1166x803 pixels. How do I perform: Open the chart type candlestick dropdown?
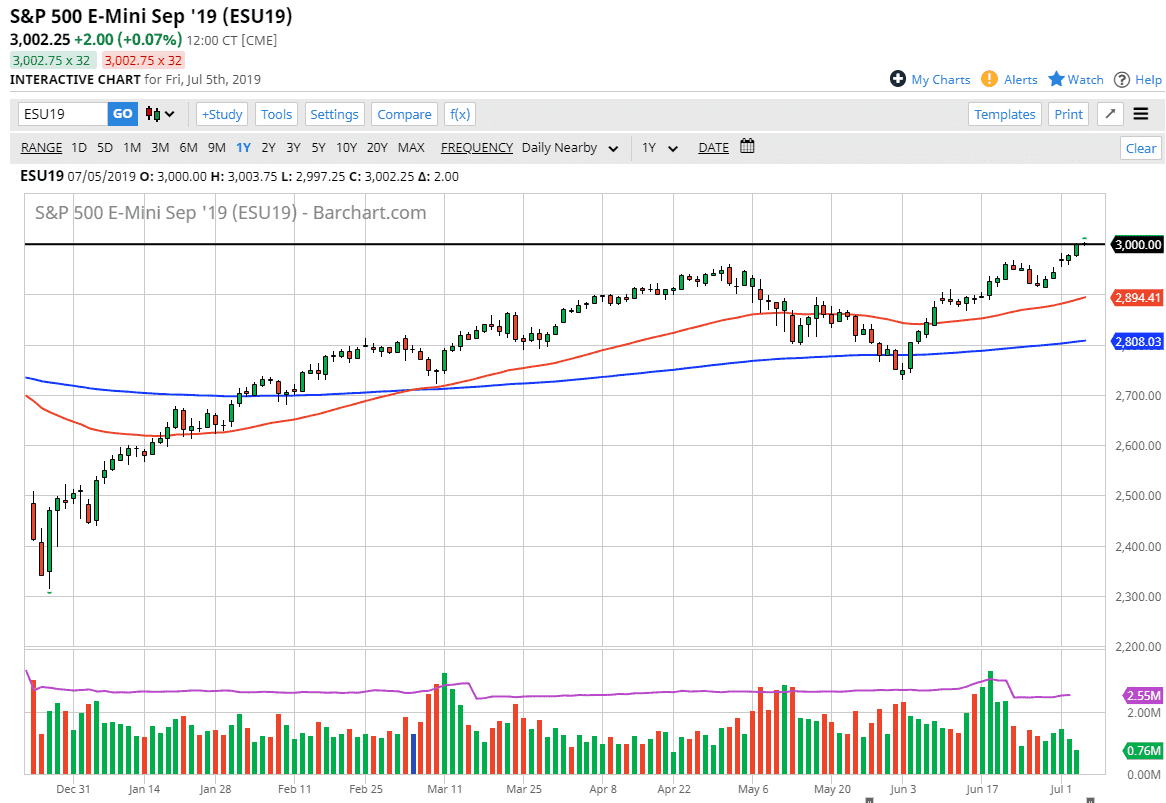click(160, 114)
